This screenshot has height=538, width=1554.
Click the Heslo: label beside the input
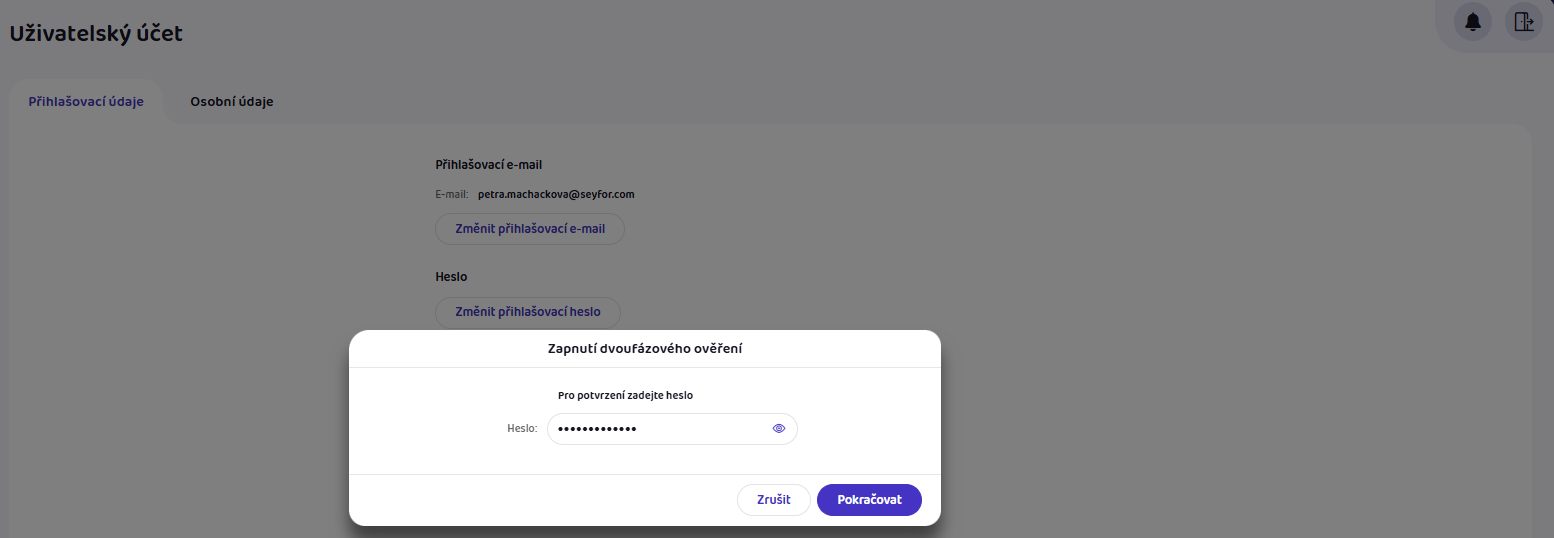(x=522, y=429)
